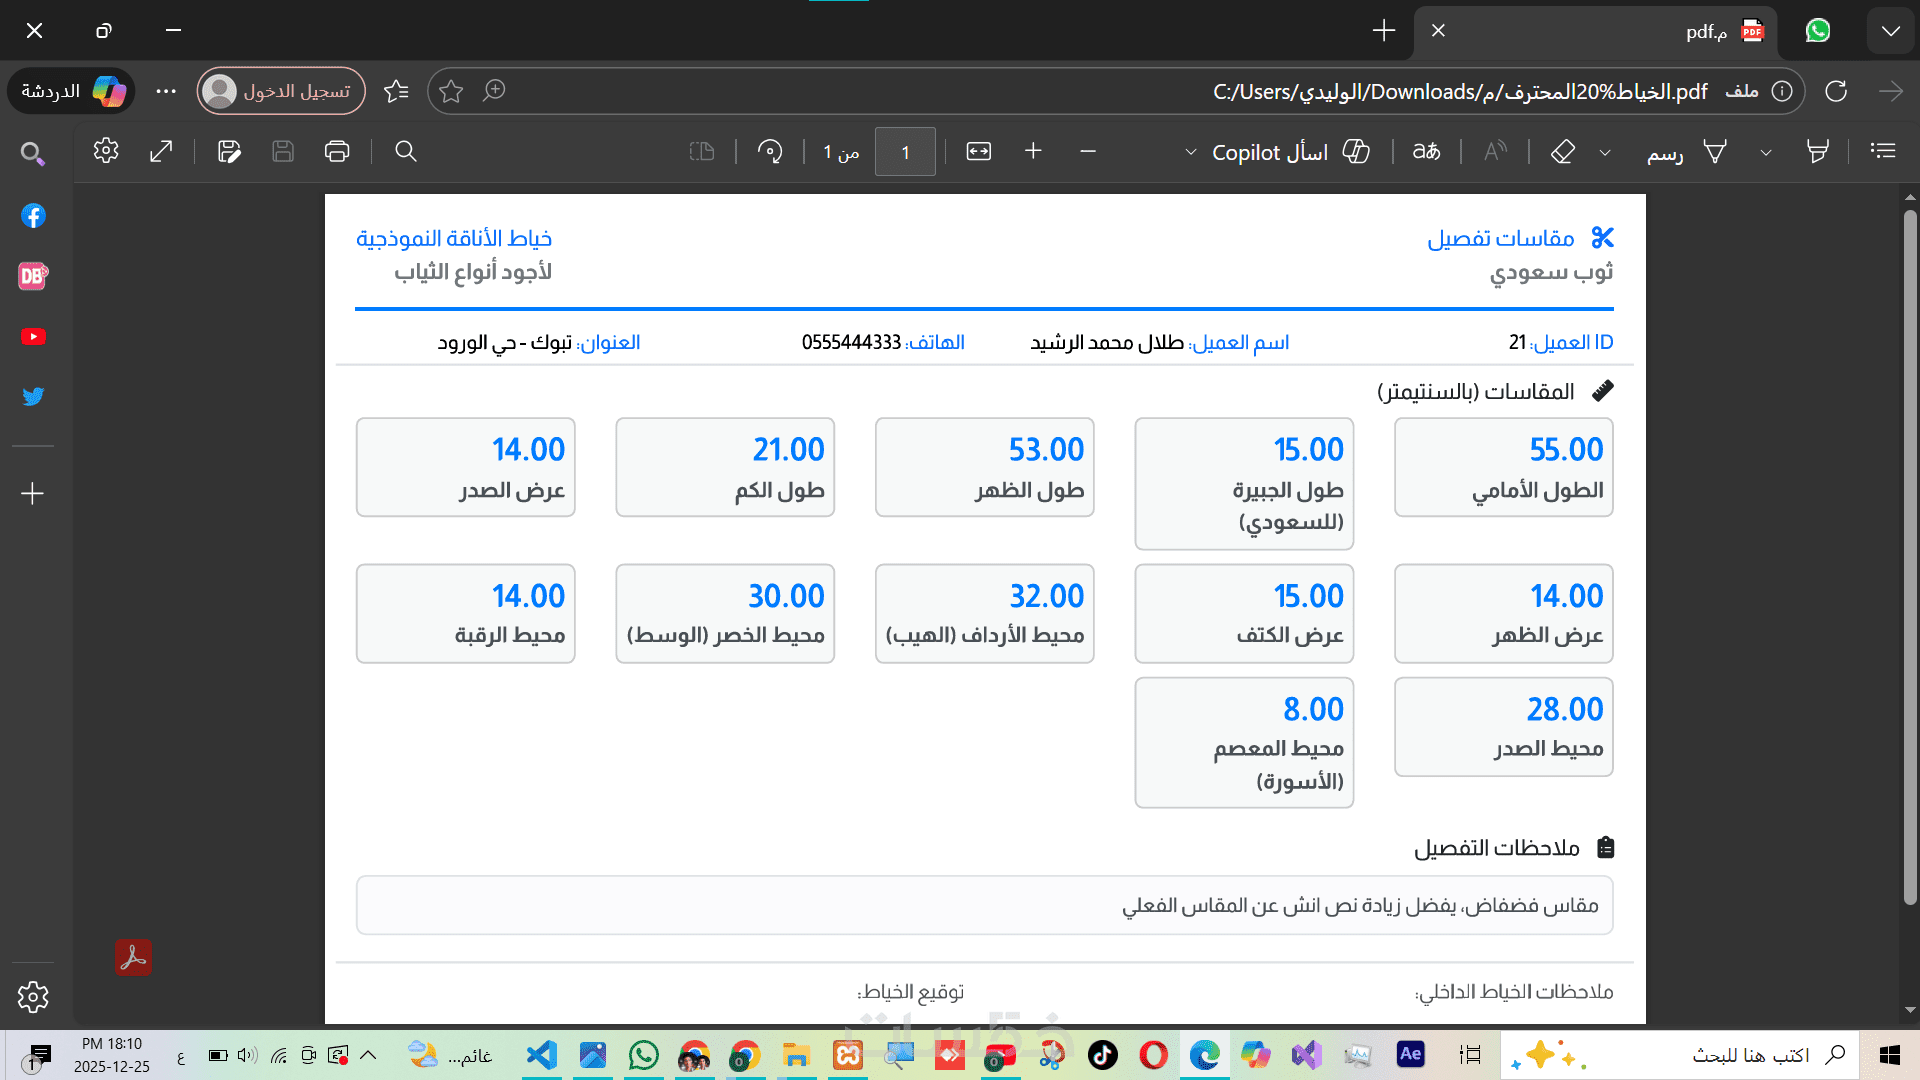Add this page to favorites

point(451,91)
